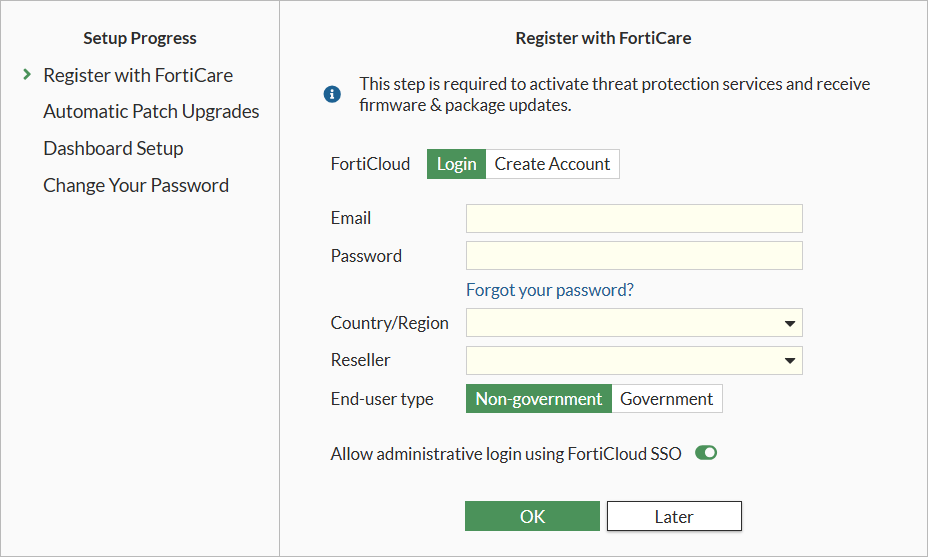This screenshot has height=557, width=928.
Task: Open the Change Your Password step
Action: [136, 185]
